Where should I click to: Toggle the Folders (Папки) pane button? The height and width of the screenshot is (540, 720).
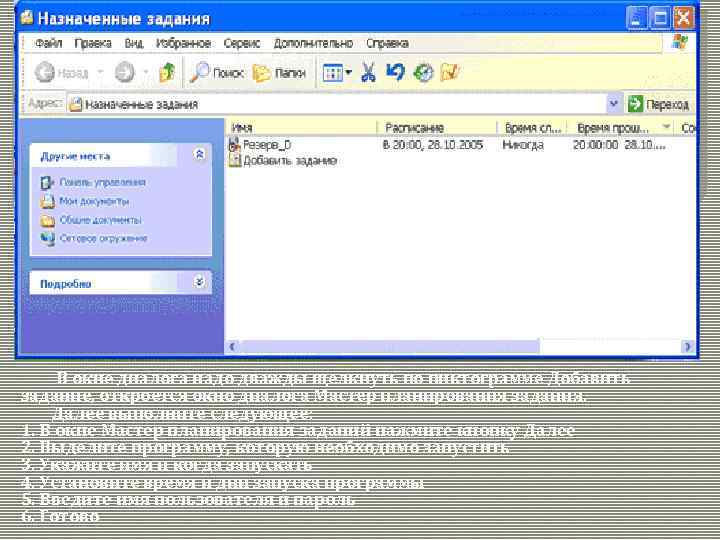click(279, 73)
